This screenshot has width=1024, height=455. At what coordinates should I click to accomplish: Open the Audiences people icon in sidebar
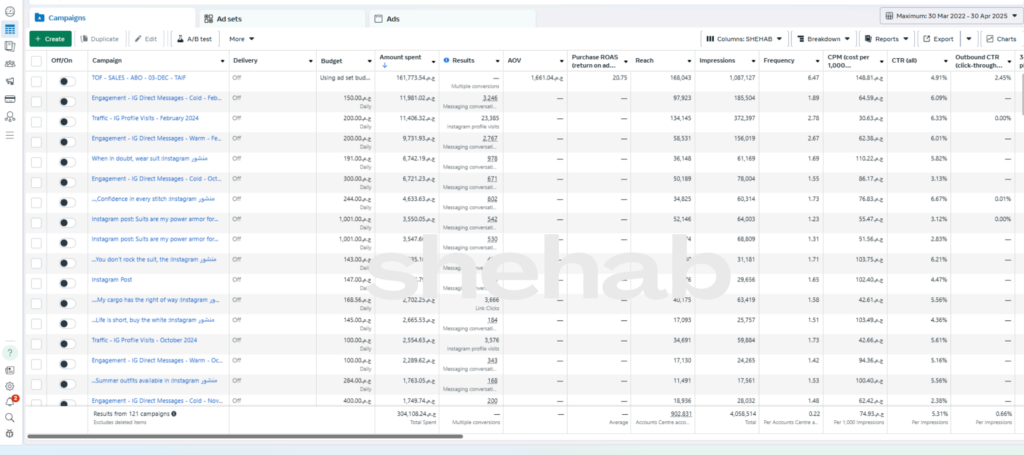pos(10,63)
